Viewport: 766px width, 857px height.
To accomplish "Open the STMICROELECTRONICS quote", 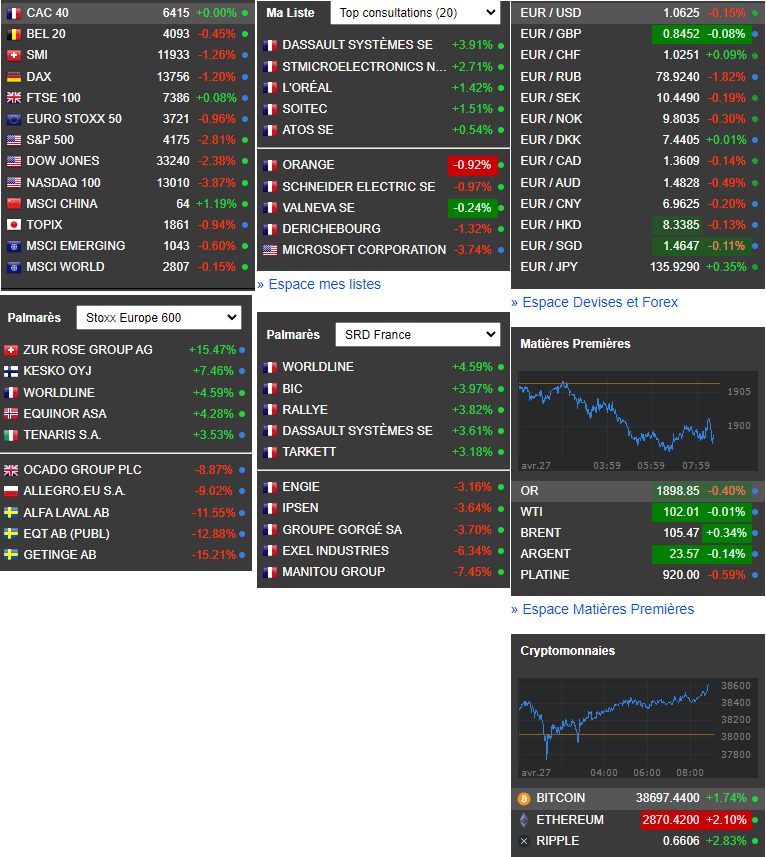I will tap(364, 67).
